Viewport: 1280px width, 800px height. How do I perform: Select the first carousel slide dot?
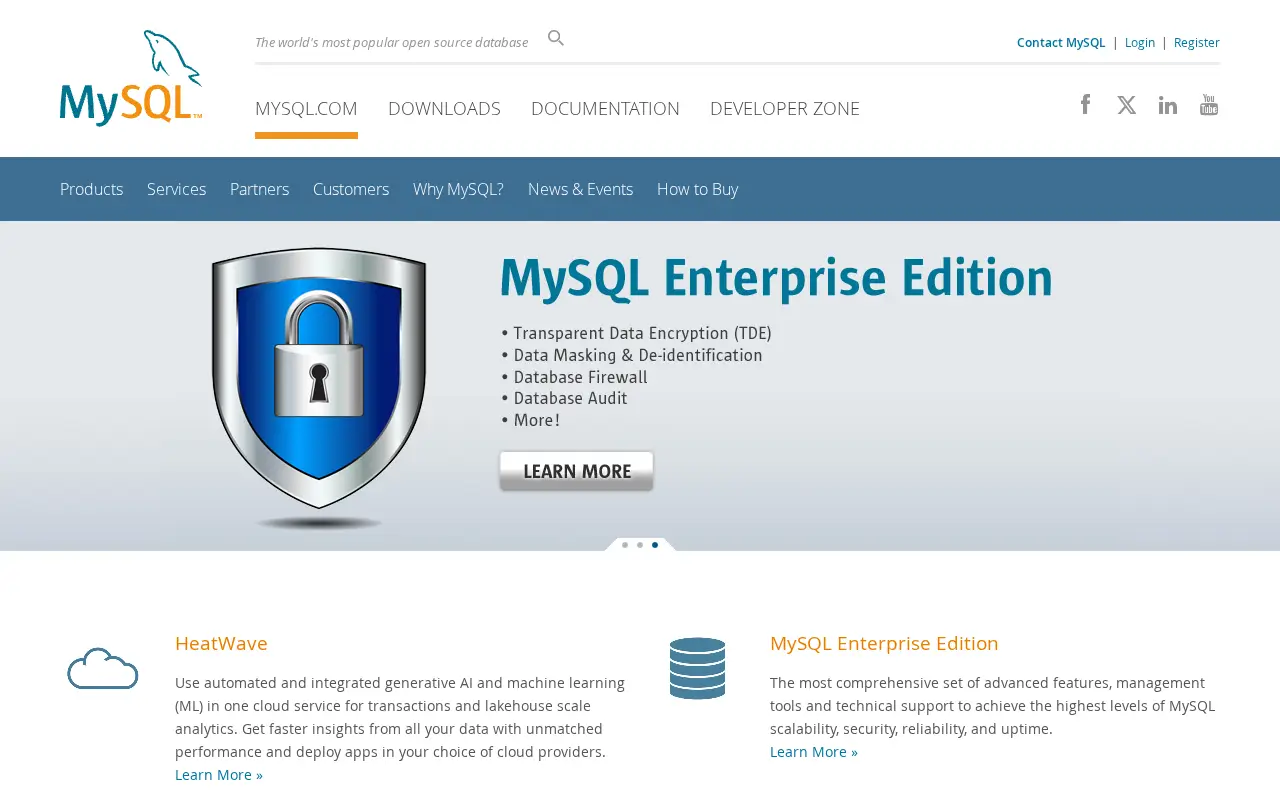click(625, 545)
